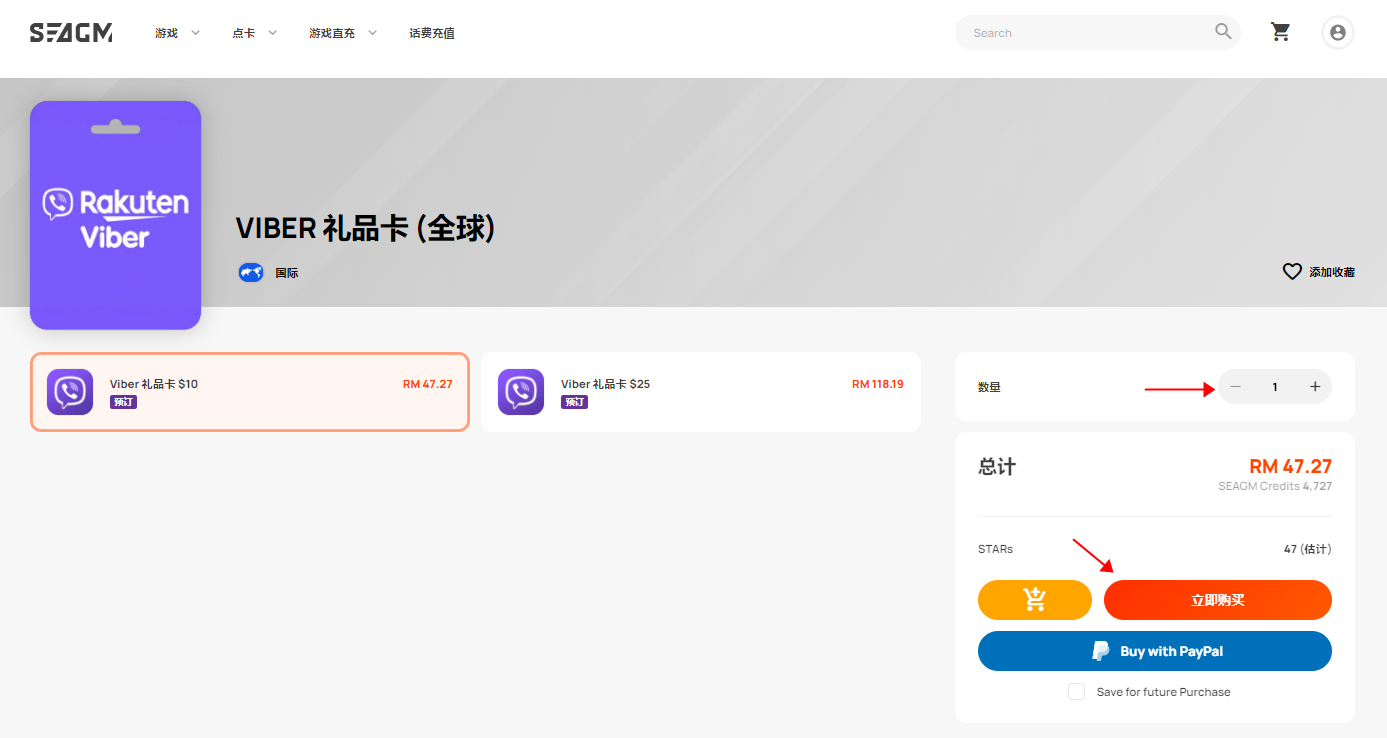Screen dimensions: 1387x738
Task: Expand the 点卡 menu dropdown
Action: click(255, 33)
